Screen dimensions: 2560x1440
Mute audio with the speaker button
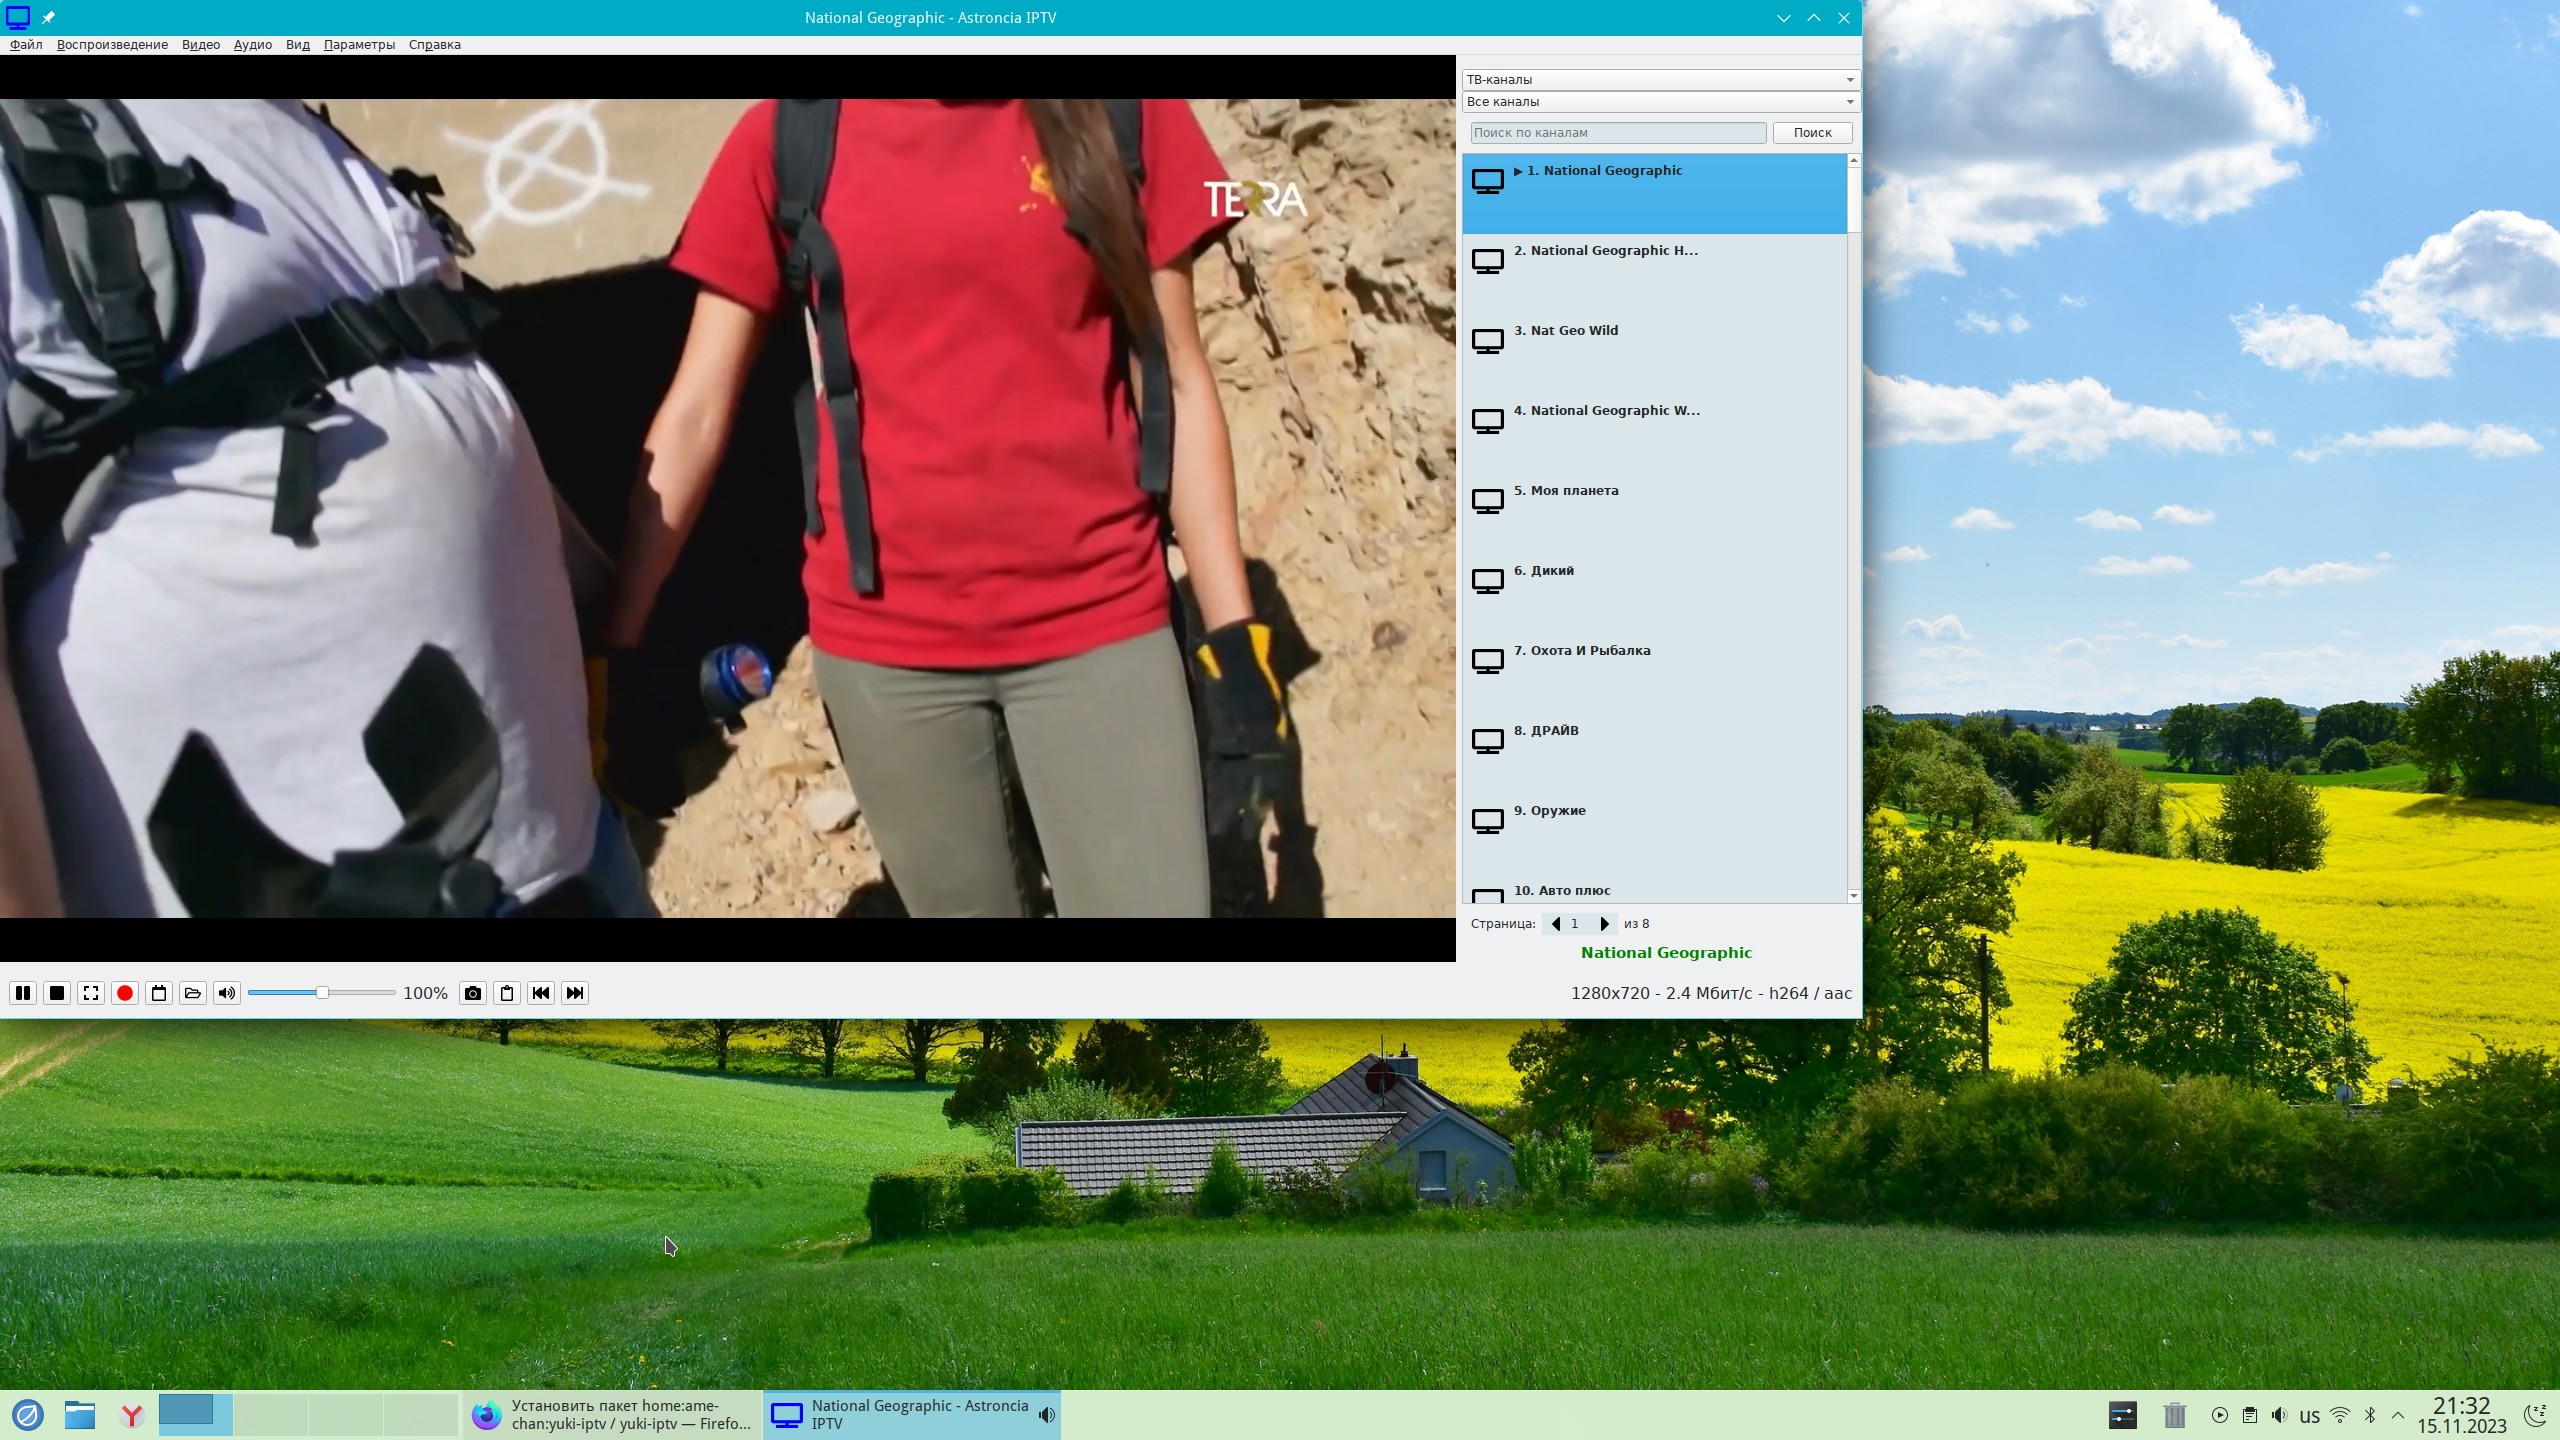pos(227,993)
